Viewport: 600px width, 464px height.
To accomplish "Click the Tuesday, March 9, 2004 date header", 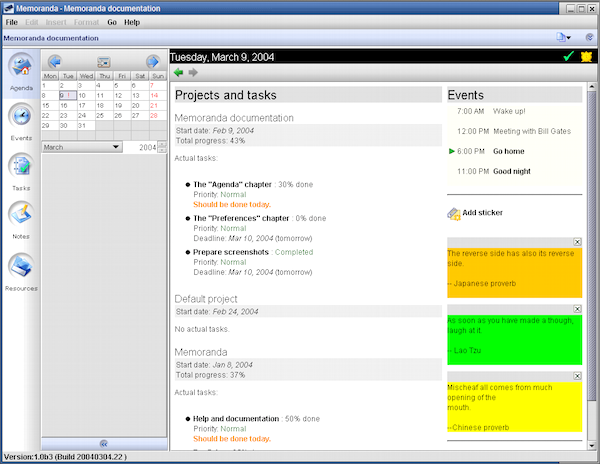I will pos(222,57).
